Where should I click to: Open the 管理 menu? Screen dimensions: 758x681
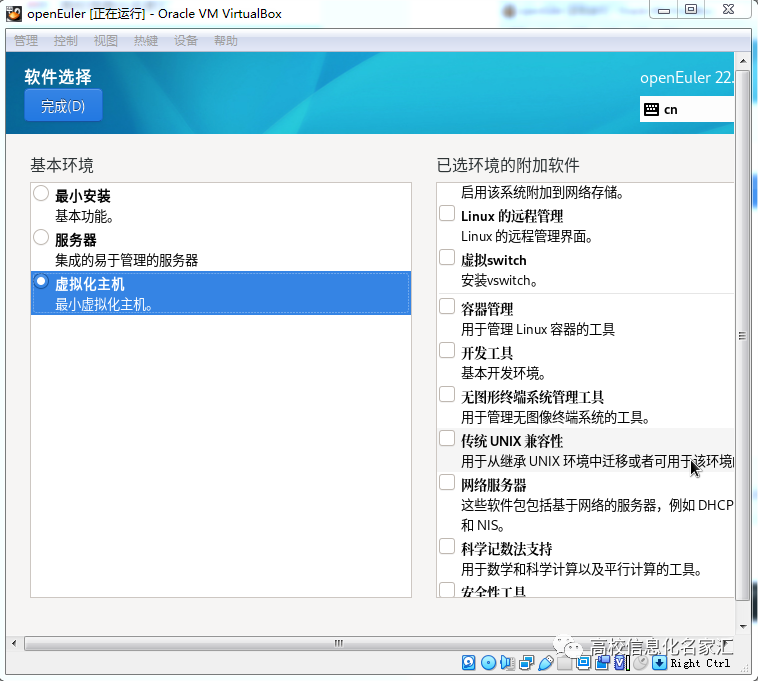point(26,41)
